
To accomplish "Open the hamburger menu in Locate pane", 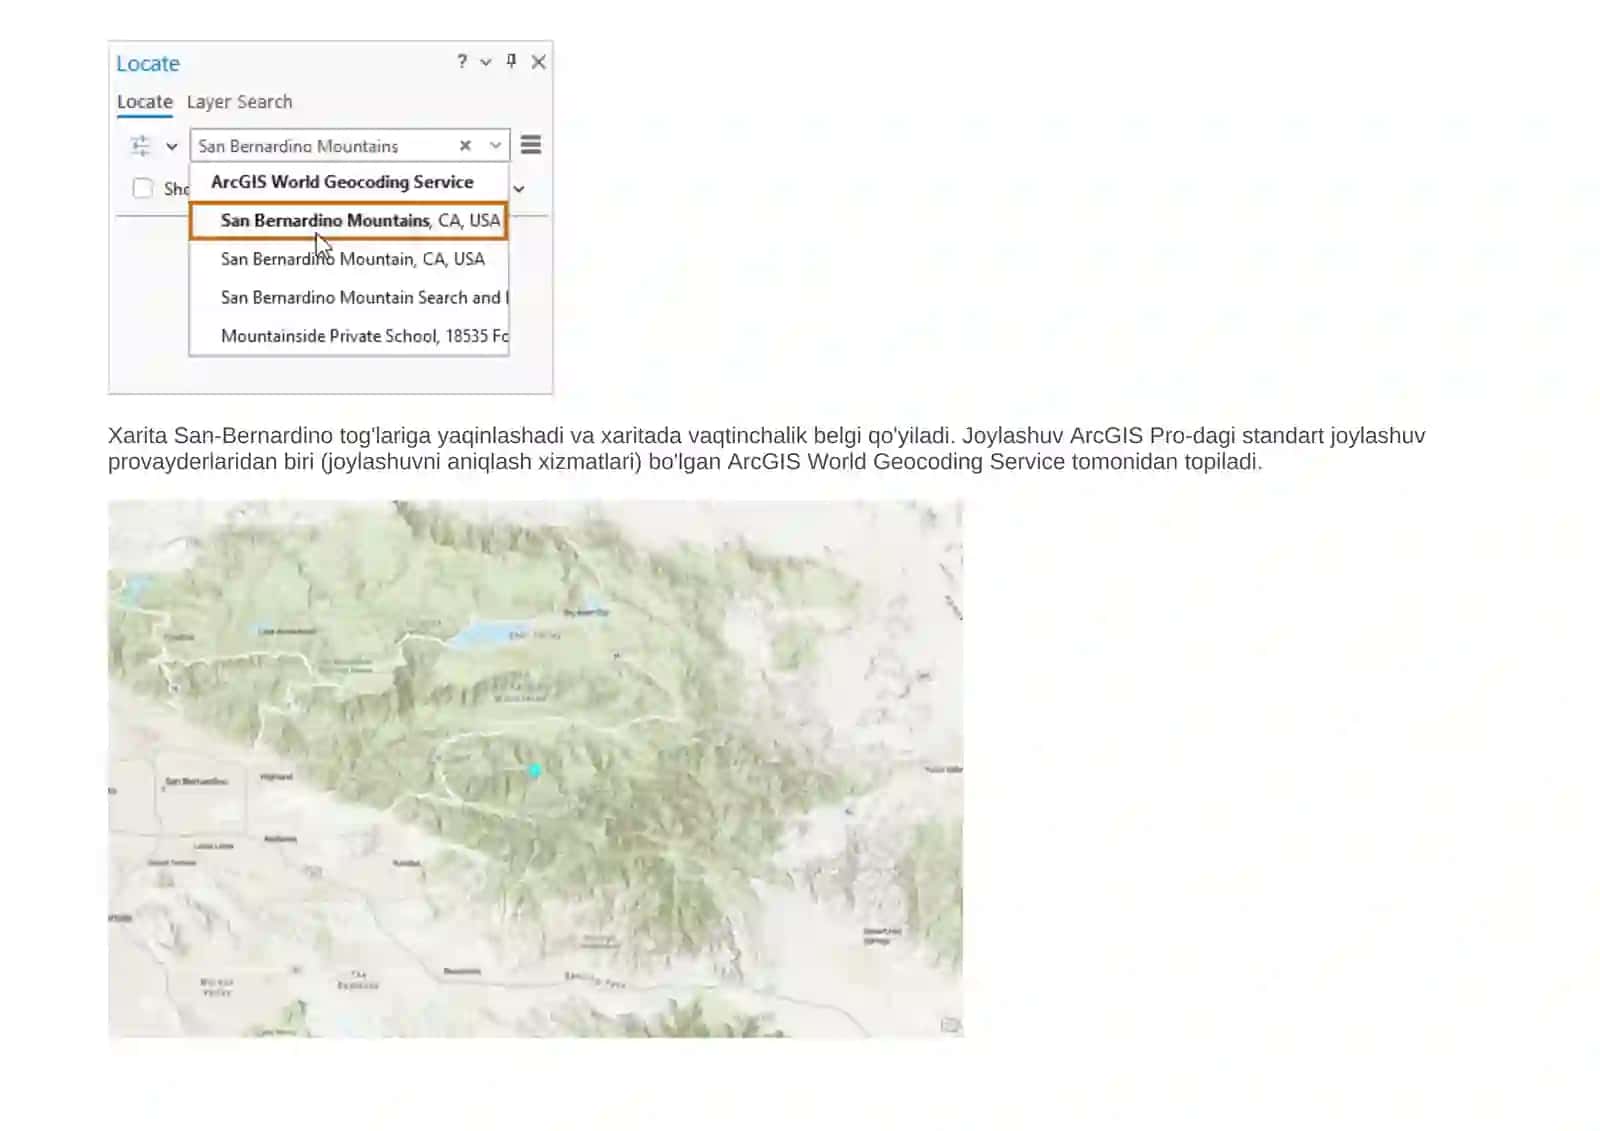I will tap(531, 145).
